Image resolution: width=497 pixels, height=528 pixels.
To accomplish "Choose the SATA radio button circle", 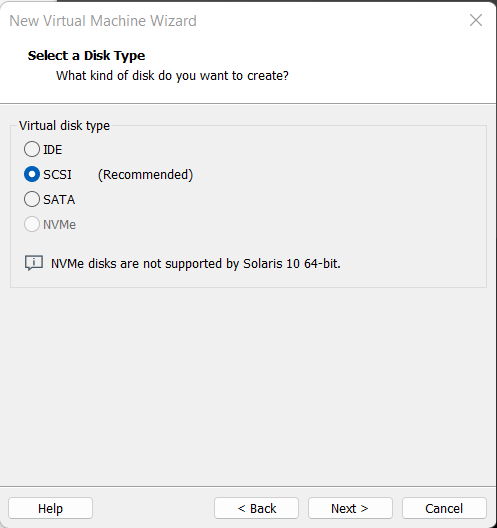I will tap(32, 199).
